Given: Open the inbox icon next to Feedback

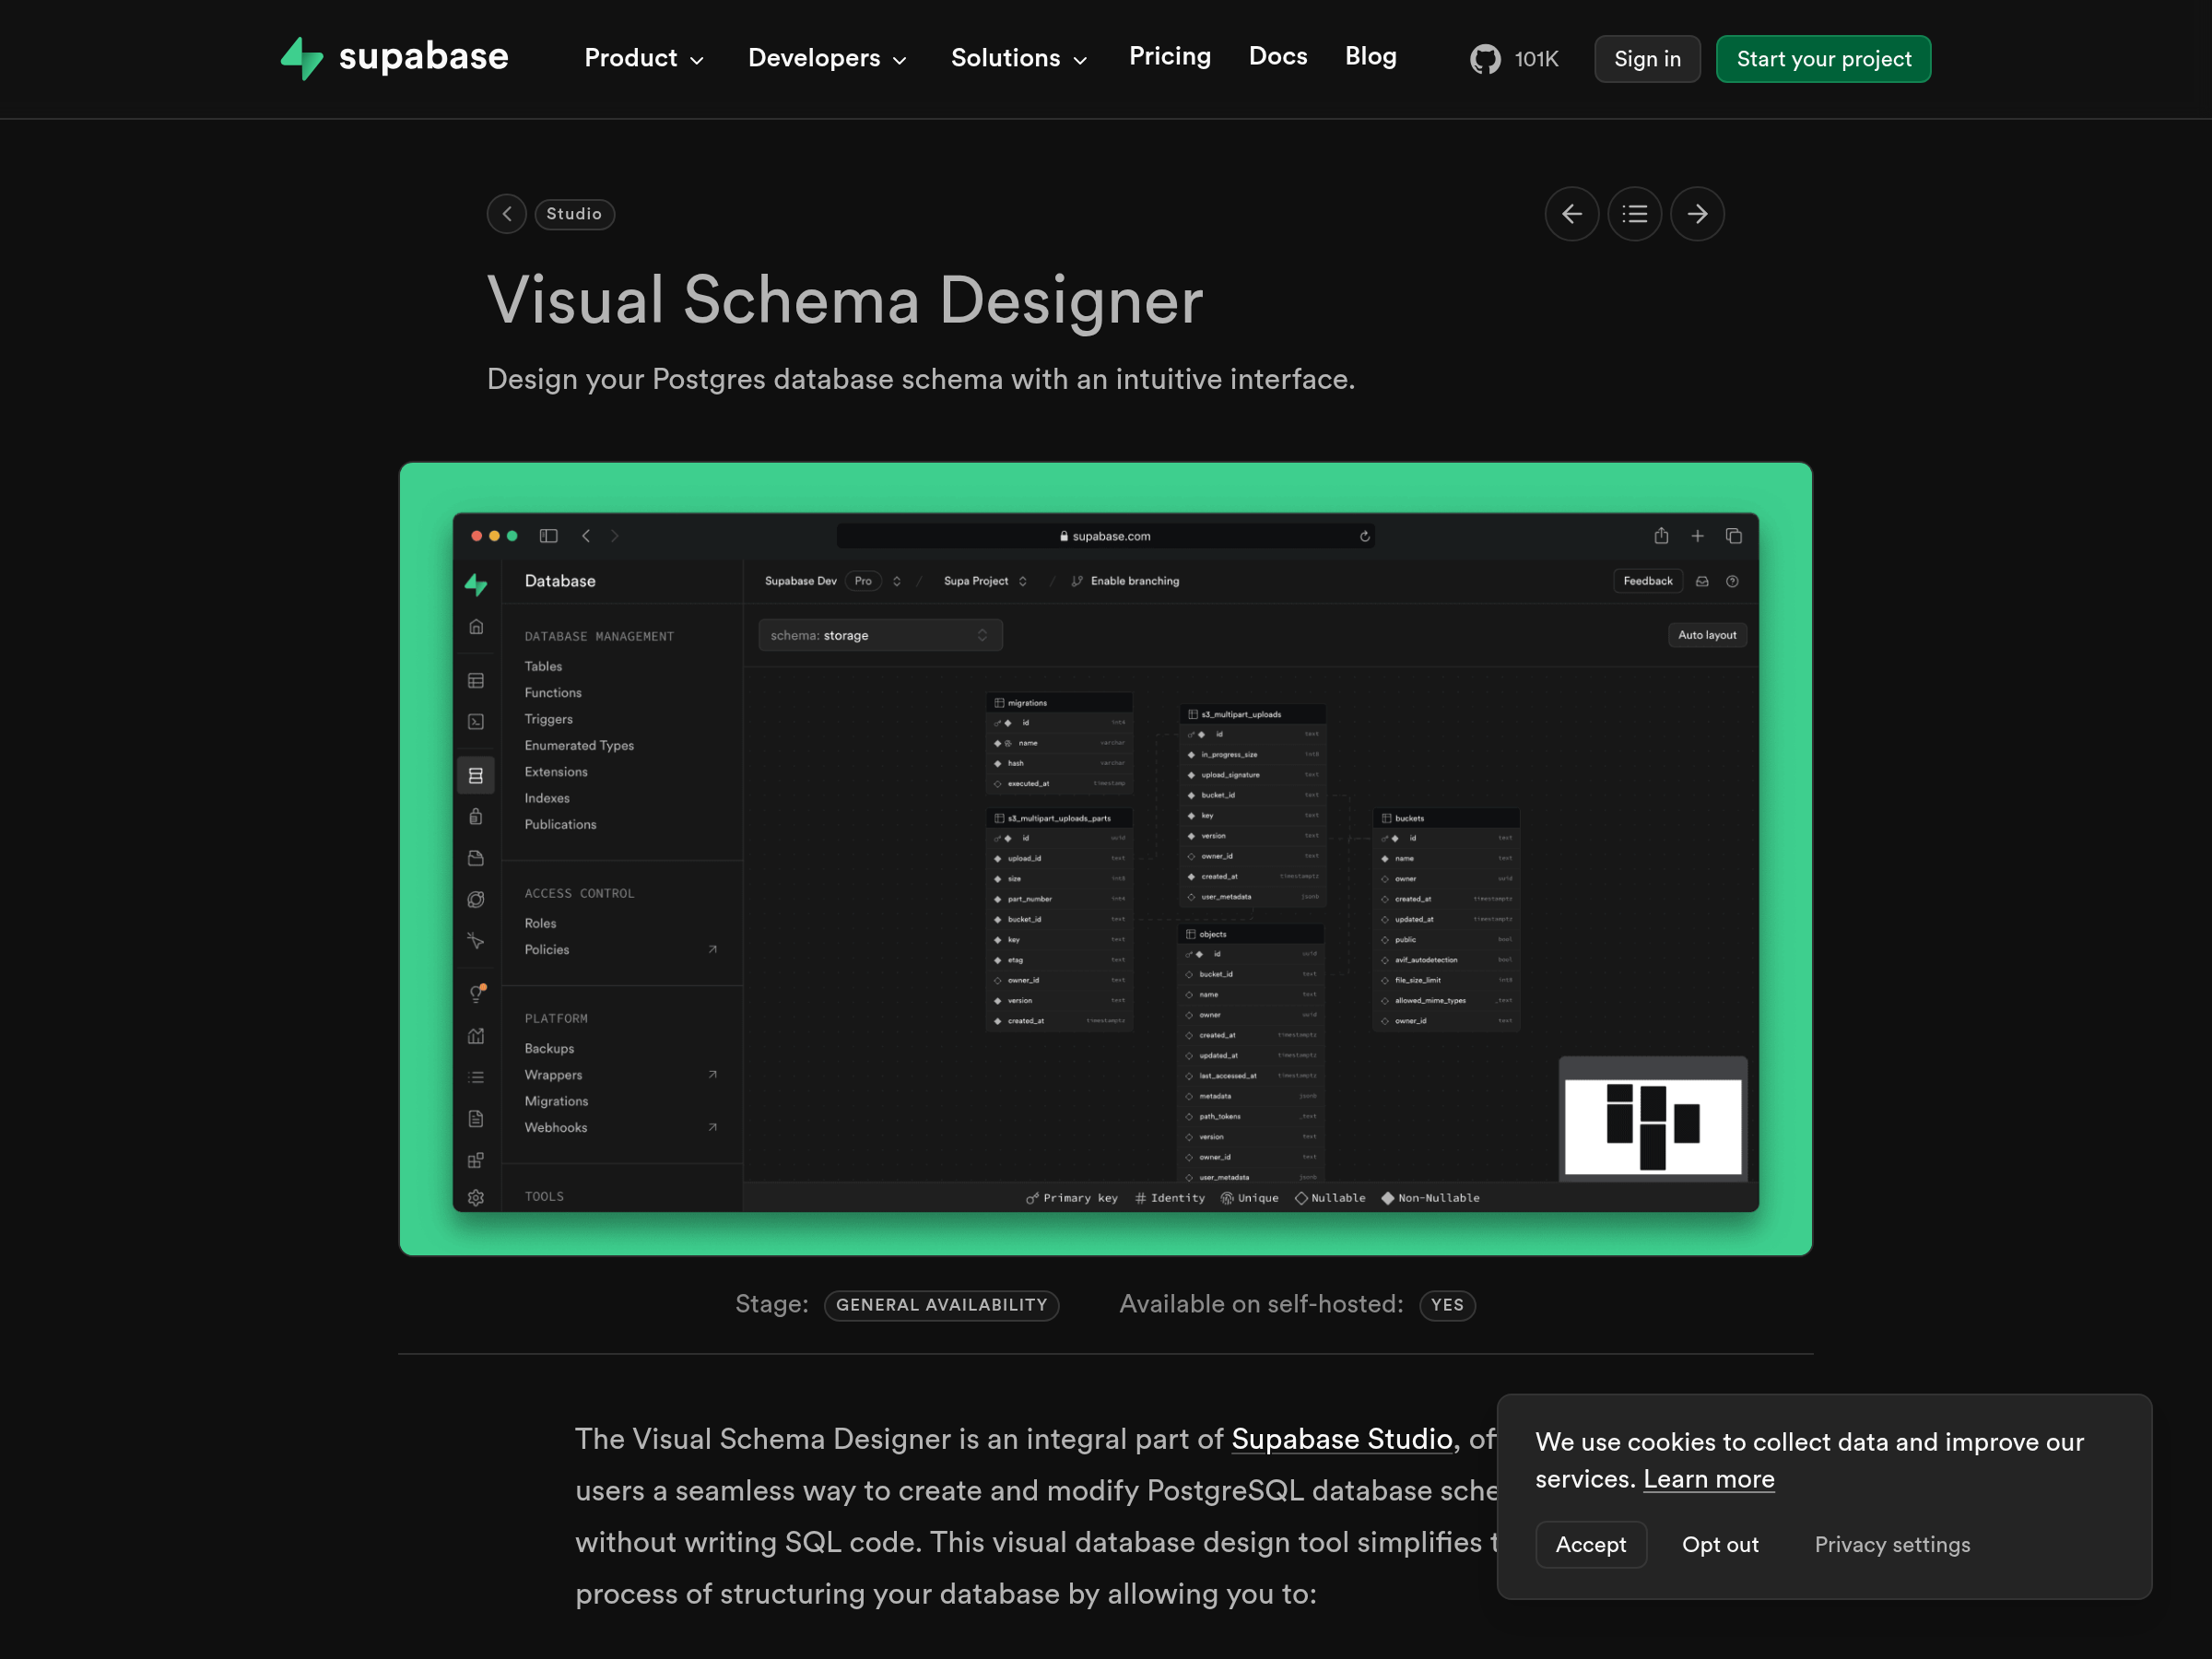Looking at the screenshot, I should (x=1702, y=581).
